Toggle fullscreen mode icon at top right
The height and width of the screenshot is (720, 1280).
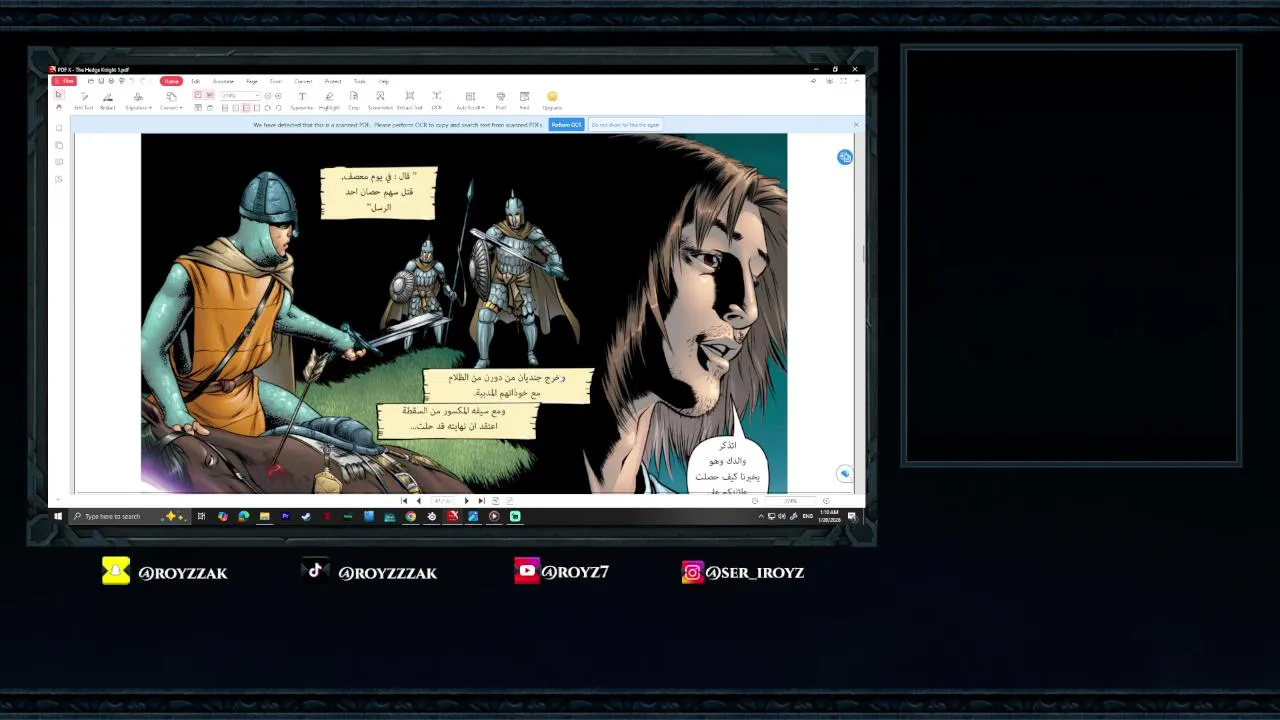843,81
